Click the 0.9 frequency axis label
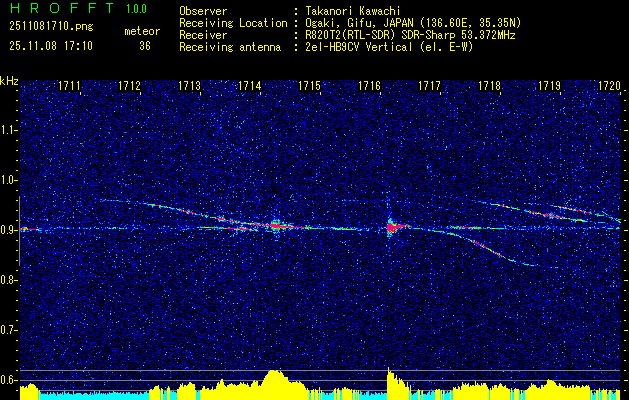The width and height of the screenshot is (629, 400). (8, 230)
